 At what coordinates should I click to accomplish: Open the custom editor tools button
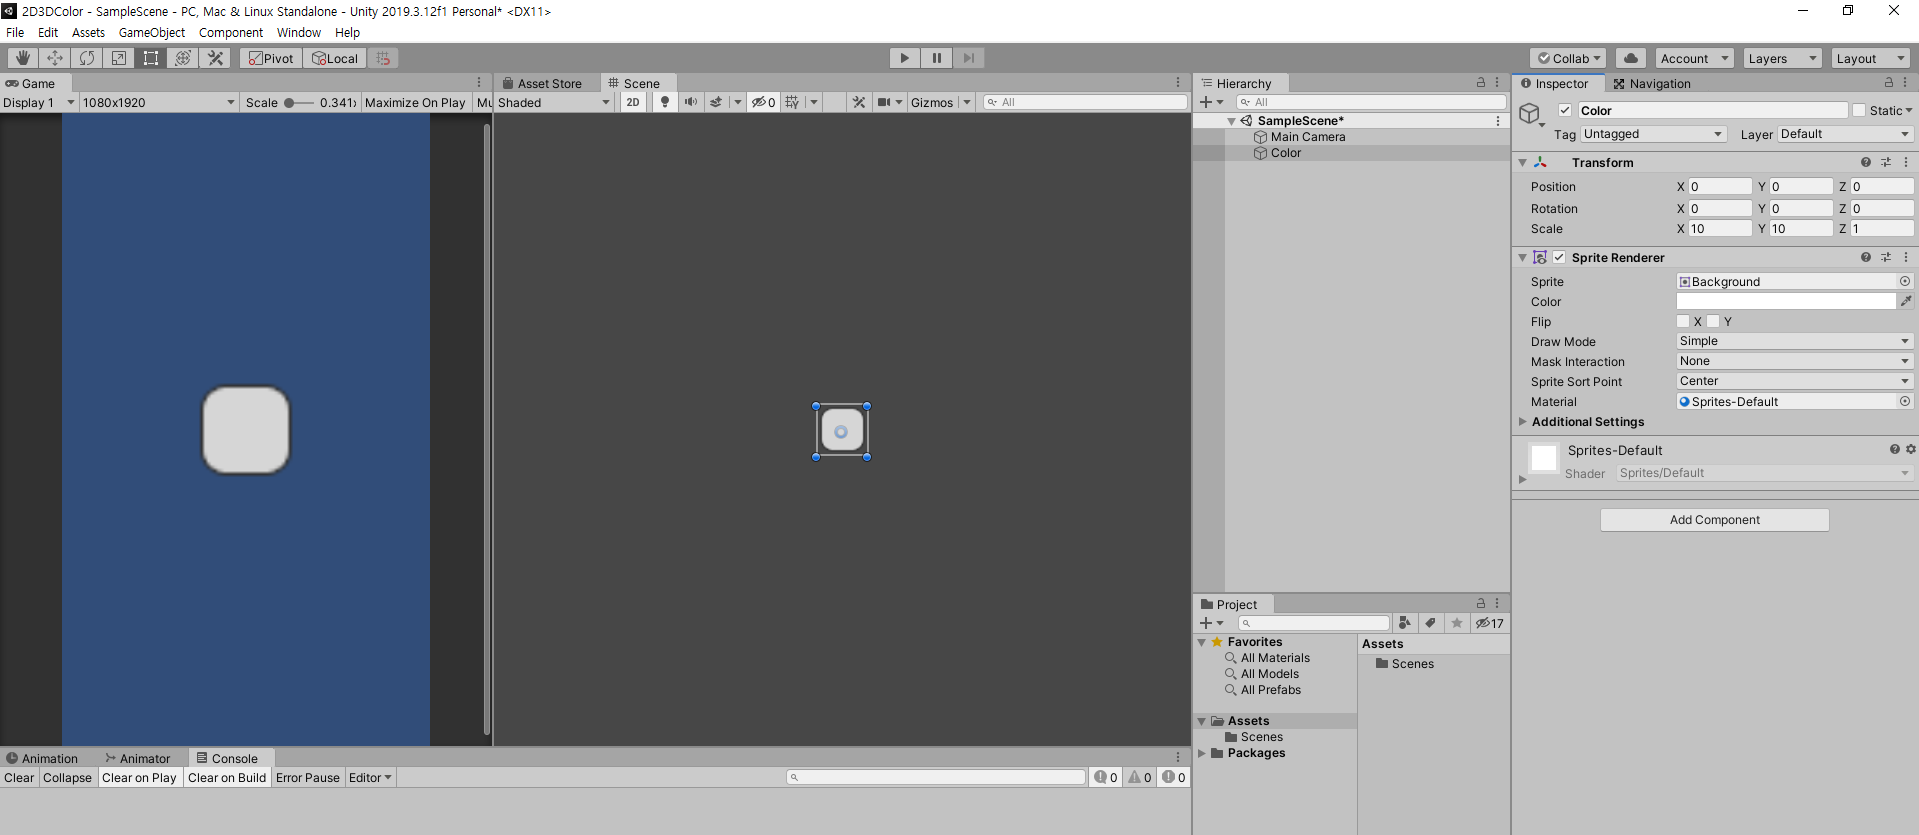tap(215, 58)
